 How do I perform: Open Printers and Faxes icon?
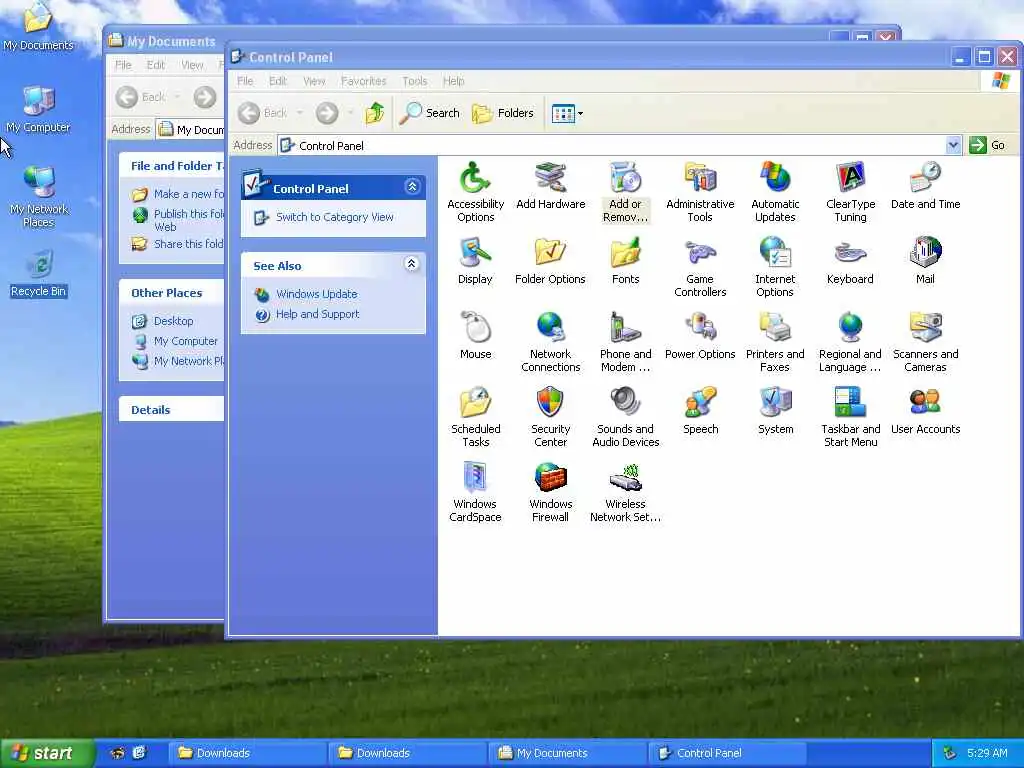pyautogui.click(x=775, y=343)
